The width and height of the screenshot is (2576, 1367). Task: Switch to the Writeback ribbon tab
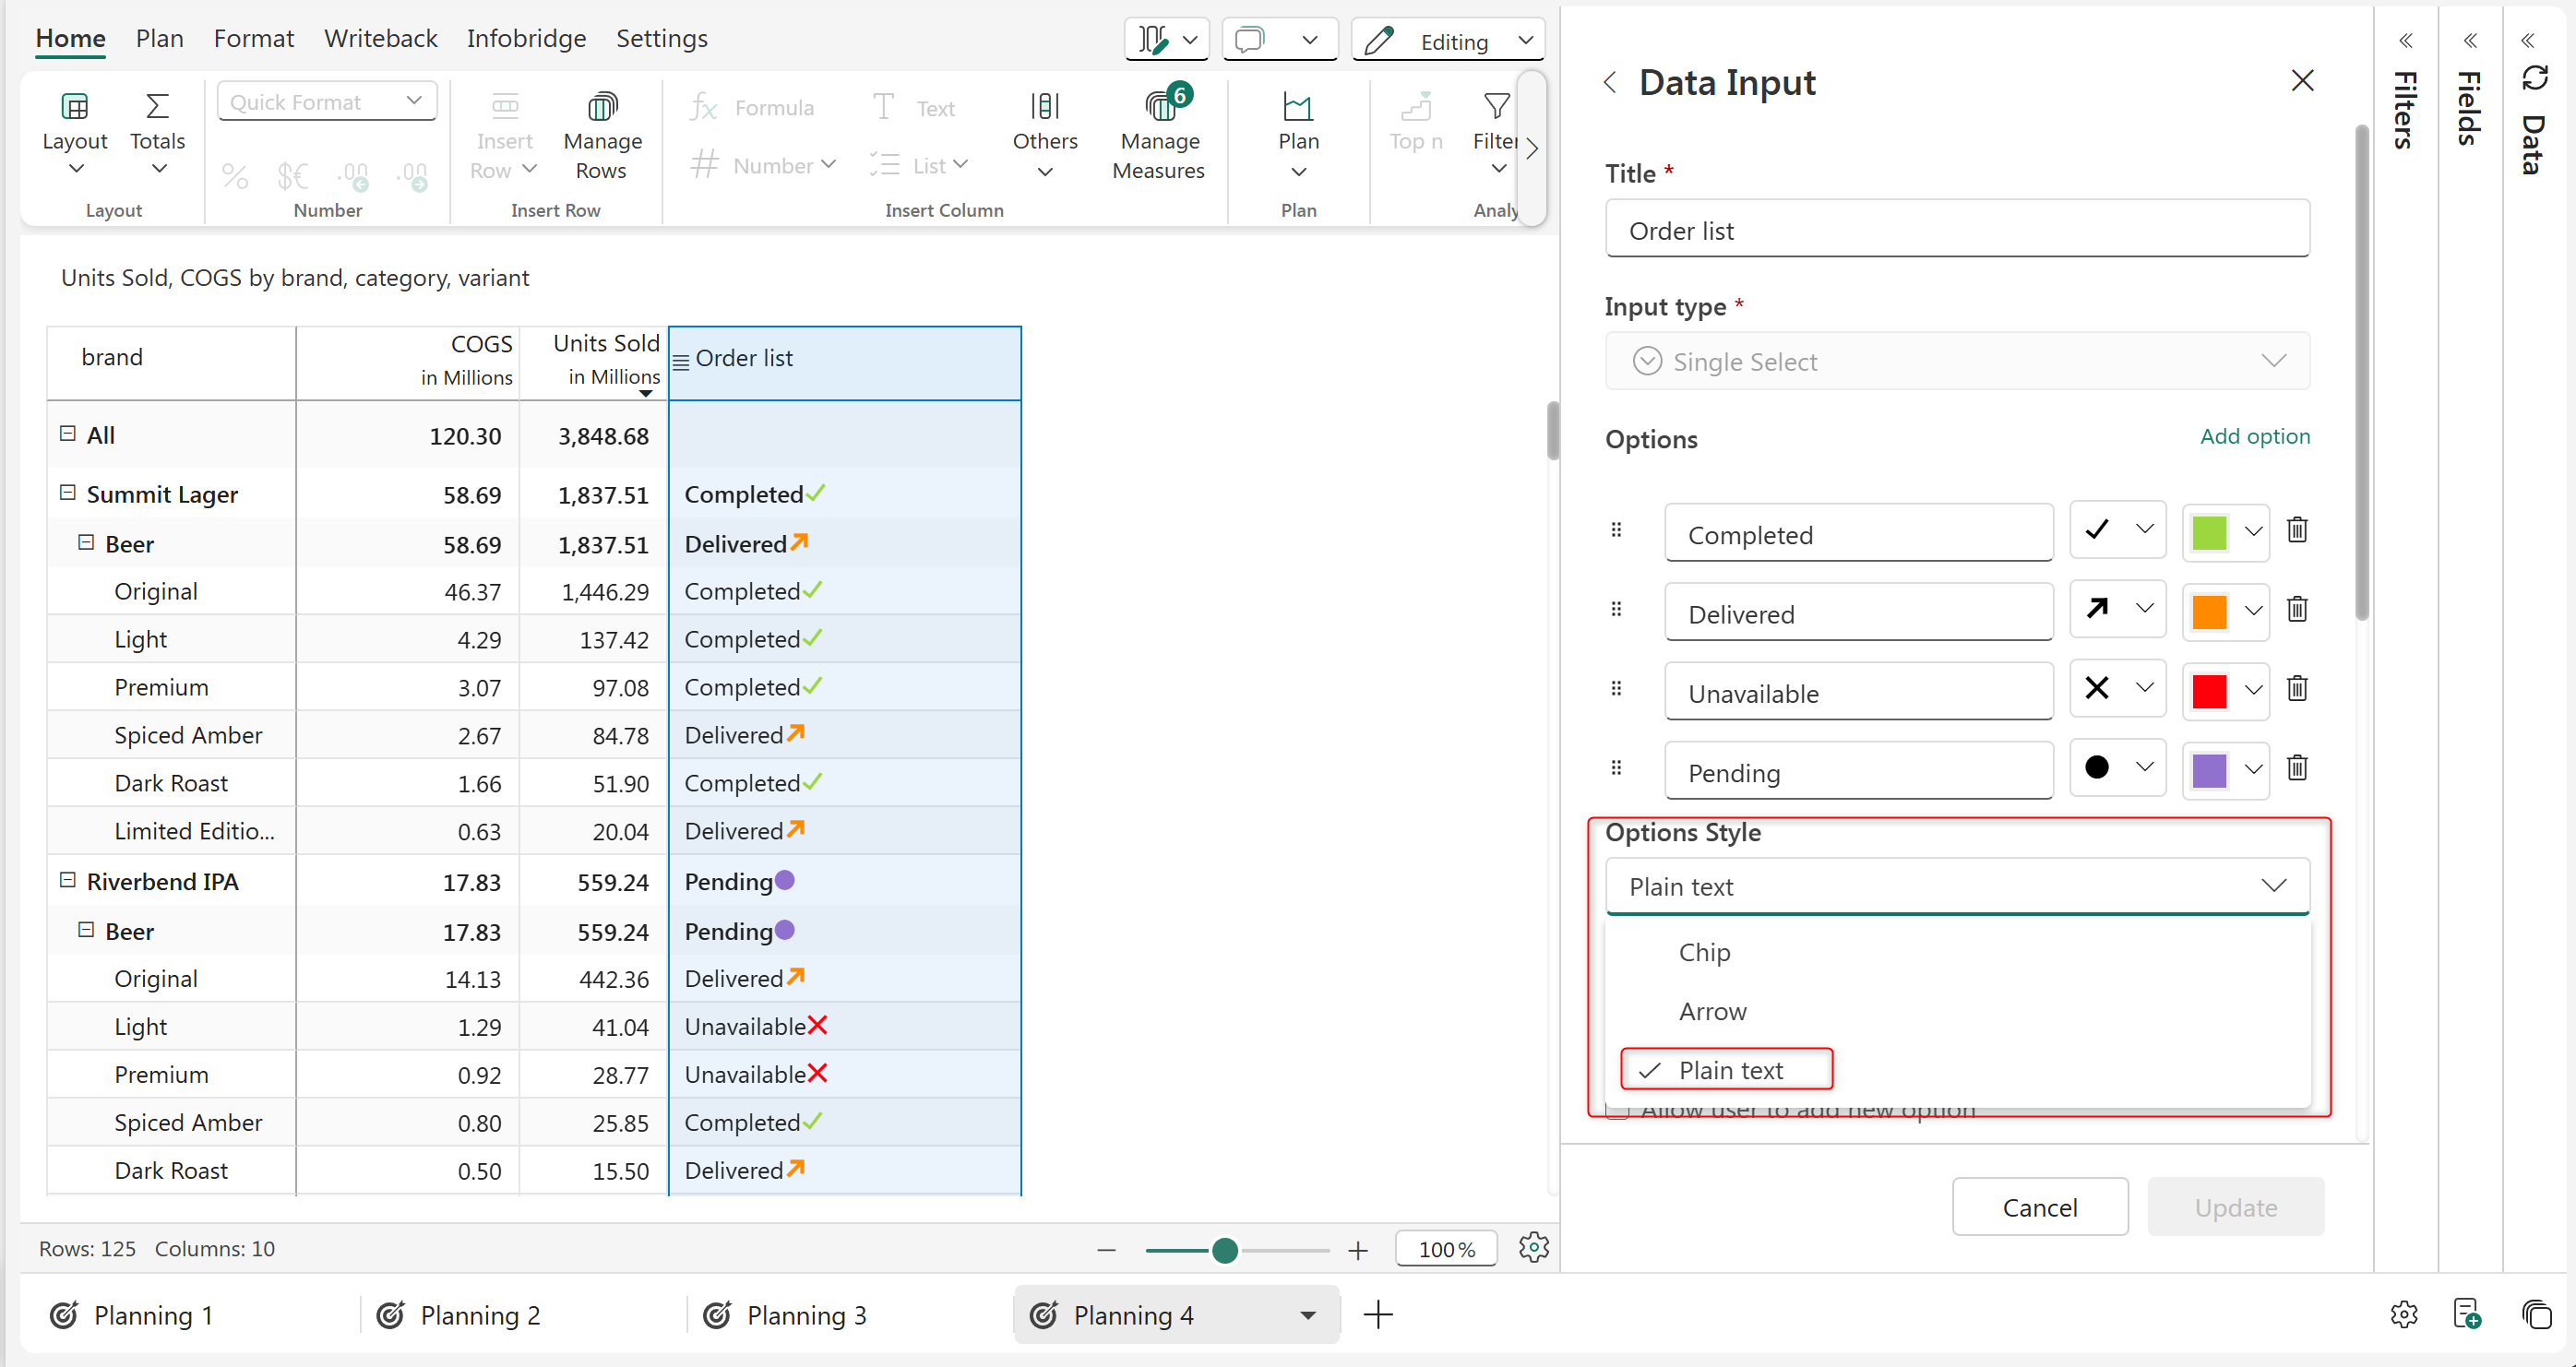coord(380,38)
